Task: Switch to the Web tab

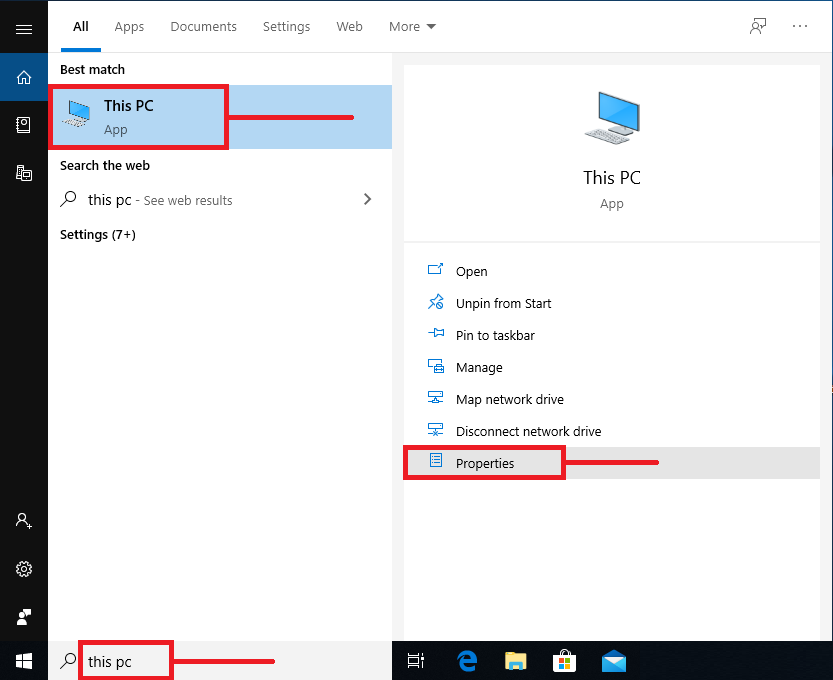Action: [349, 27]
